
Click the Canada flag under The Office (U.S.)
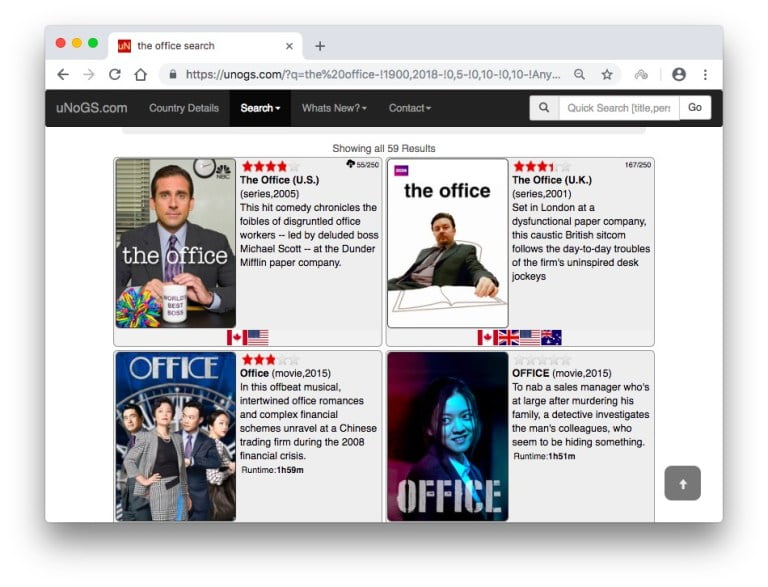pyautogui.click(x=235, y=338)
